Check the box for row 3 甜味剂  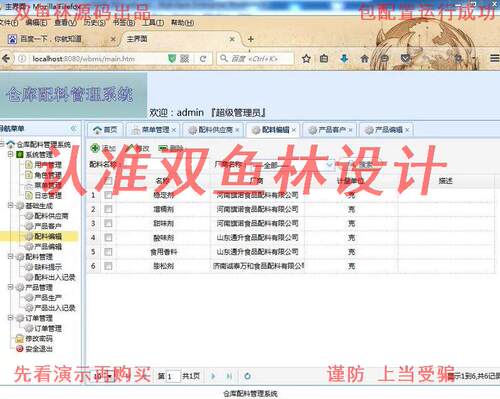click(x=108, y=223)
